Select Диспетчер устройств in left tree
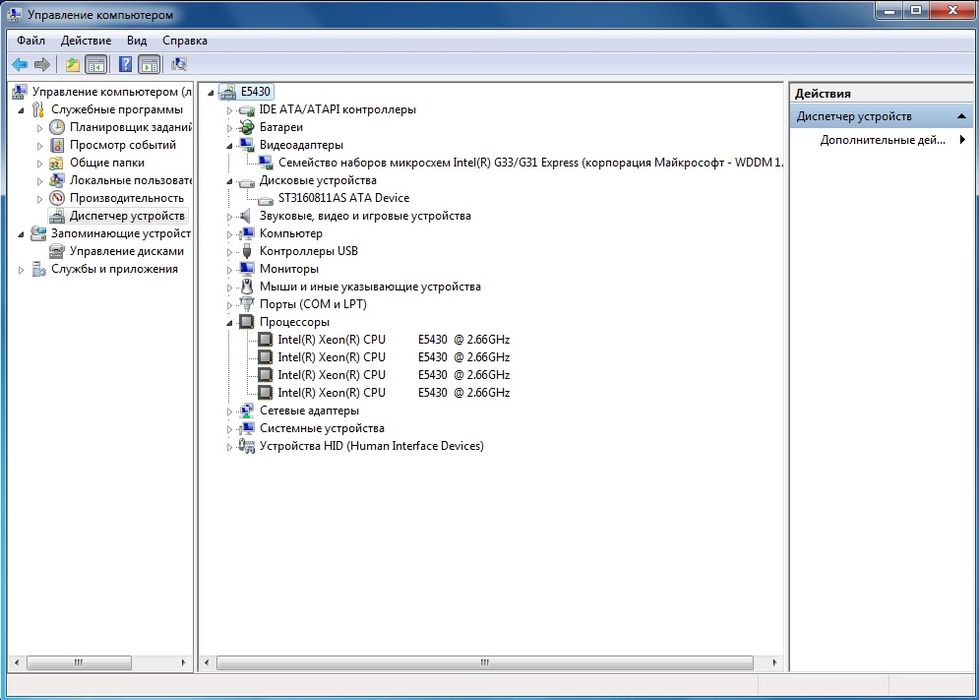Viewport: 979px width, 700px height. [127, 216]
